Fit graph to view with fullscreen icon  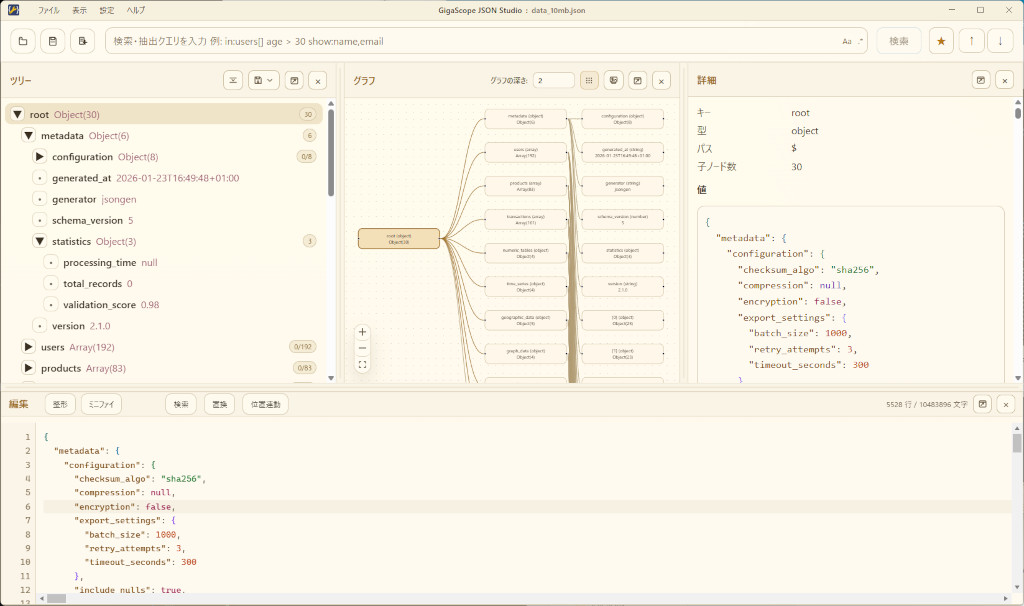pyautogui.click(x=362, y=364)
